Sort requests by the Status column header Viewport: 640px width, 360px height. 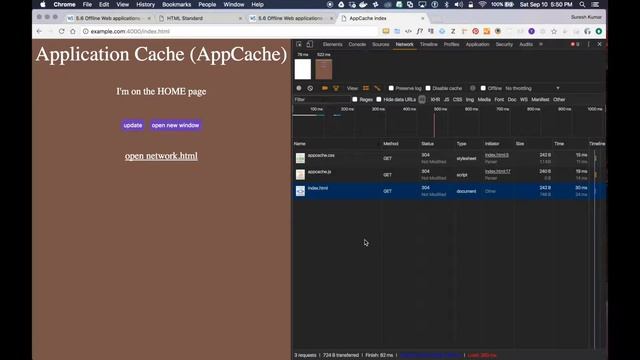[x=427, y=144]
